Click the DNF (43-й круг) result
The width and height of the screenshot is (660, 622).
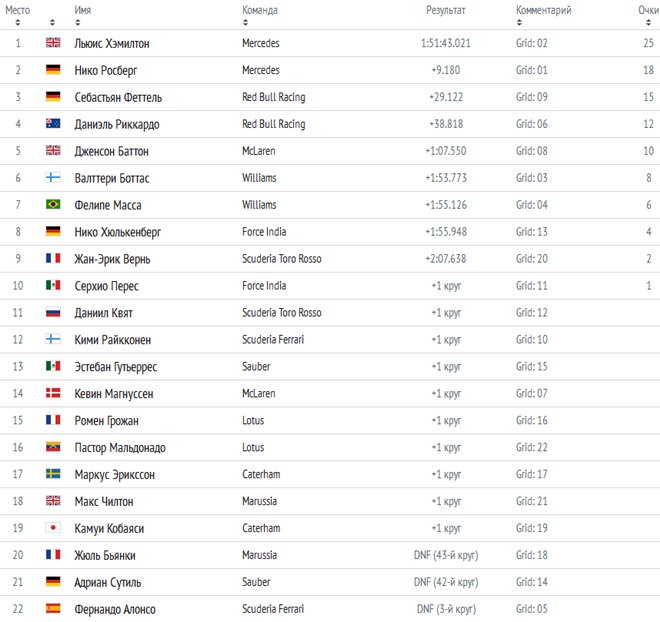pos(446,555)
